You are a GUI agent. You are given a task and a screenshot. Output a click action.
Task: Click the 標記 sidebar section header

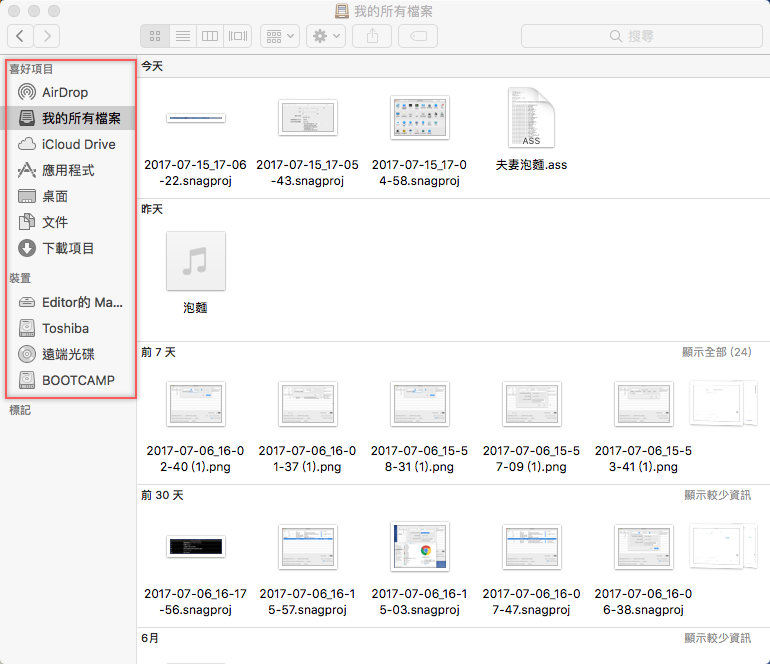[20, 410]
